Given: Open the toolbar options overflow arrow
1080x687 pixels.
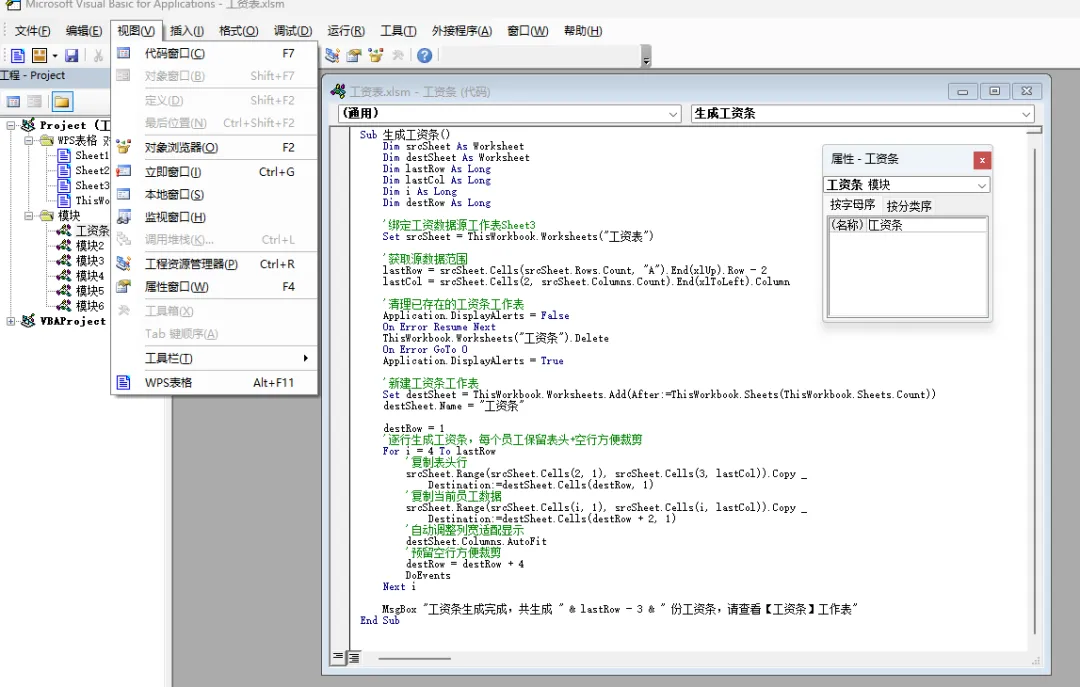Looking at the screenshot, I should [x=646, y=57].
